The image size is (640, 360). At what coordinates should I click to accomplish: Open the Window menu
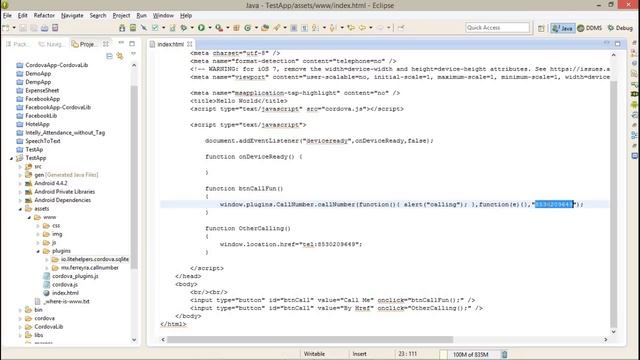pyautogui.click(x=163, y=16)
